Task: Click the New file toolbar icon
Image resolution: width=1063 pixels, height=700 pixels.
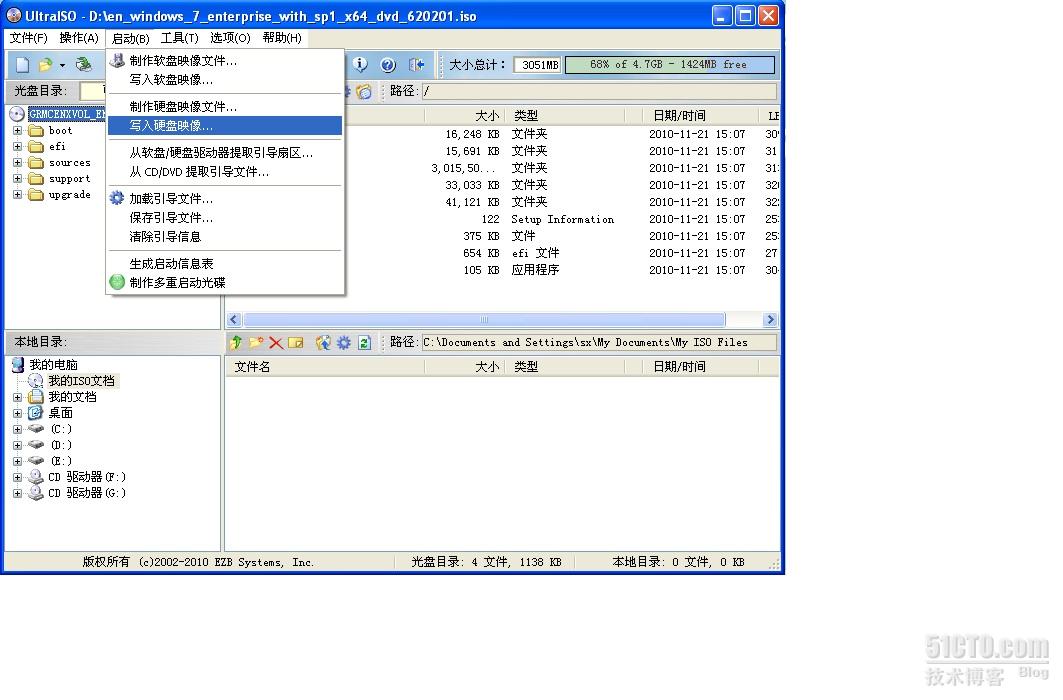Action: 22,65
